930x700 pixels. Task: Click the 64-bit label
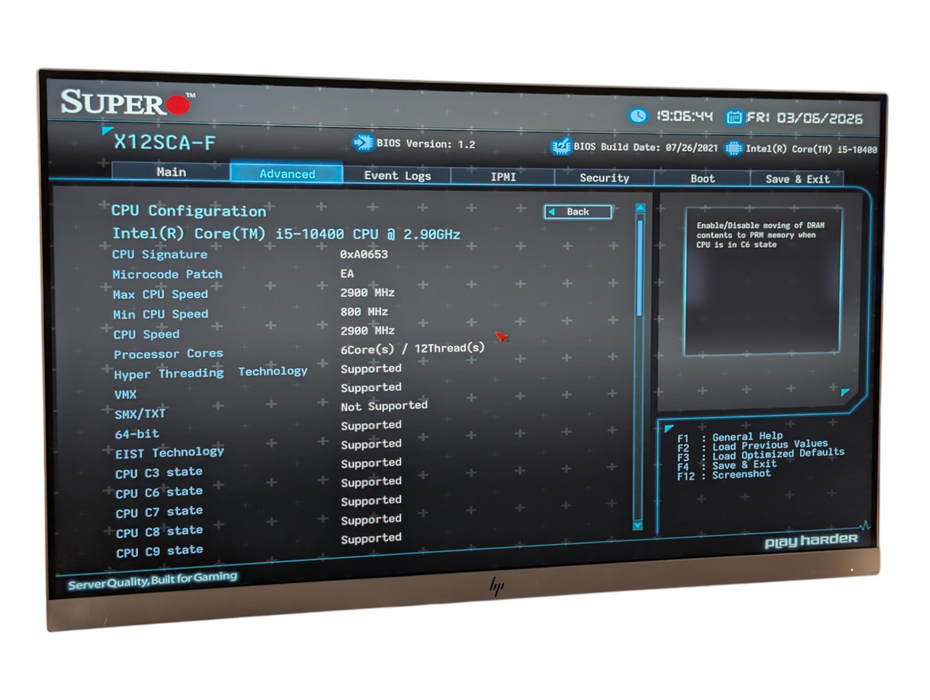coord(137,434)
